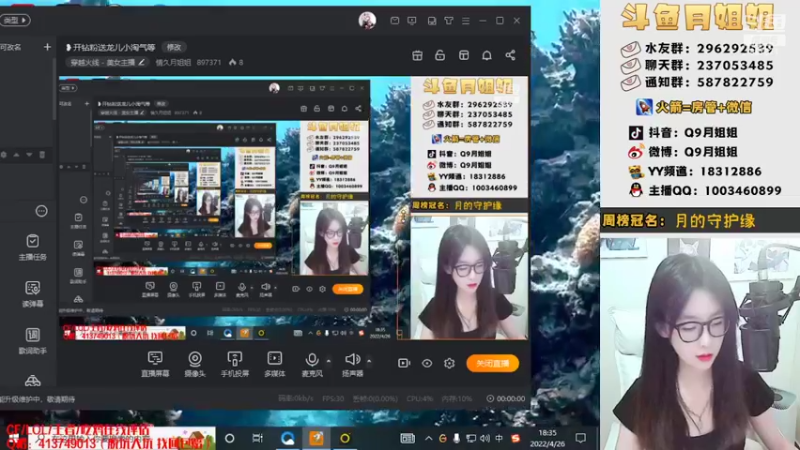Open the layout panel icon in header
Screen dimensions: 800x450
point(464,55)
